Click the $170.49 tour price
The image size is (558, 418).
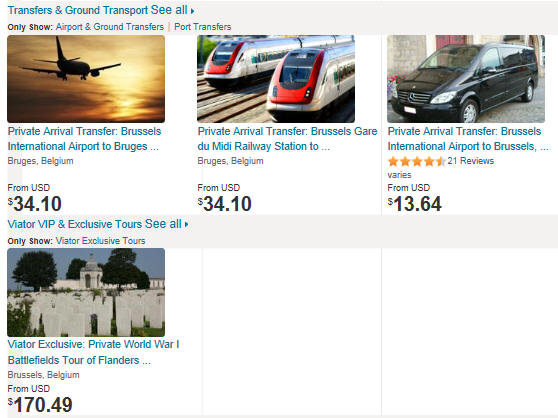(40, 405)
